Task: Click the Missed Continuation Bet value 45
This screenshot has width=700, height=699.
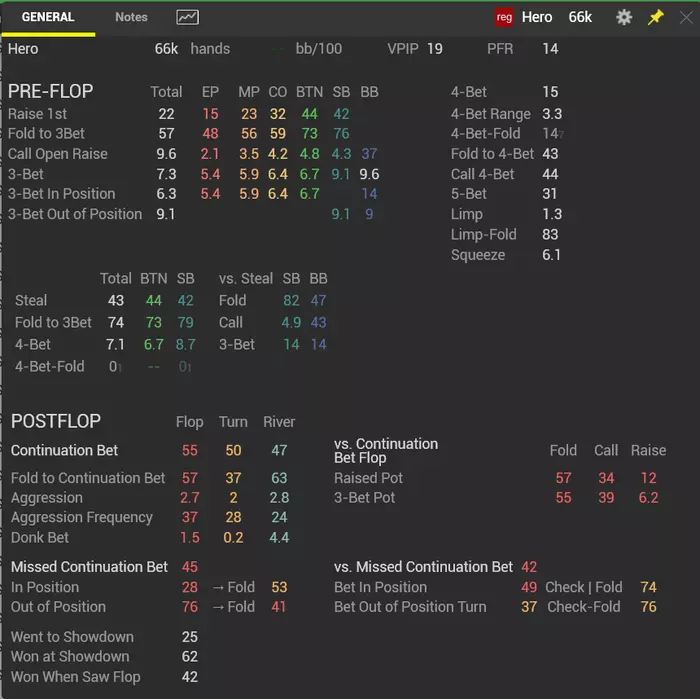Action: click(x=190, y=567)
